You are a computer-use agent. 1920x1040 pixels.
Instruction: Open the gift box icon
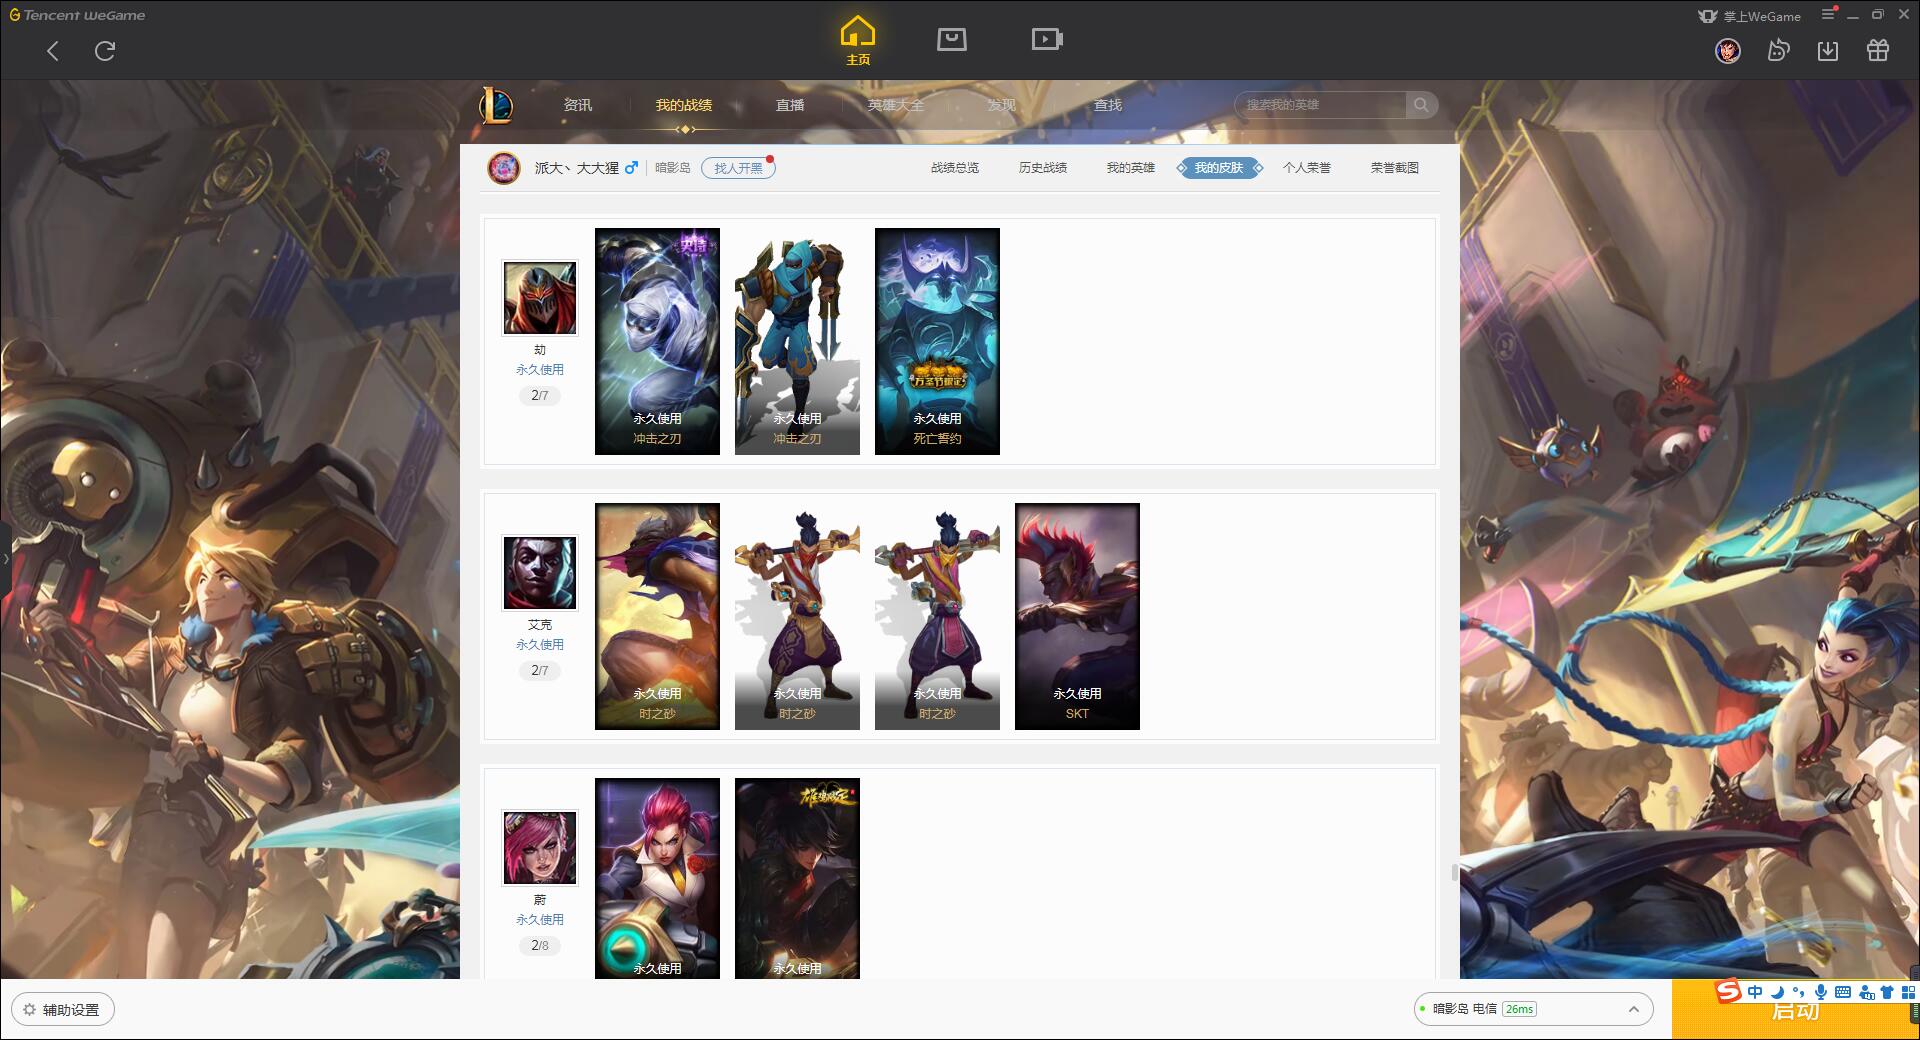tap(1878, 50)
